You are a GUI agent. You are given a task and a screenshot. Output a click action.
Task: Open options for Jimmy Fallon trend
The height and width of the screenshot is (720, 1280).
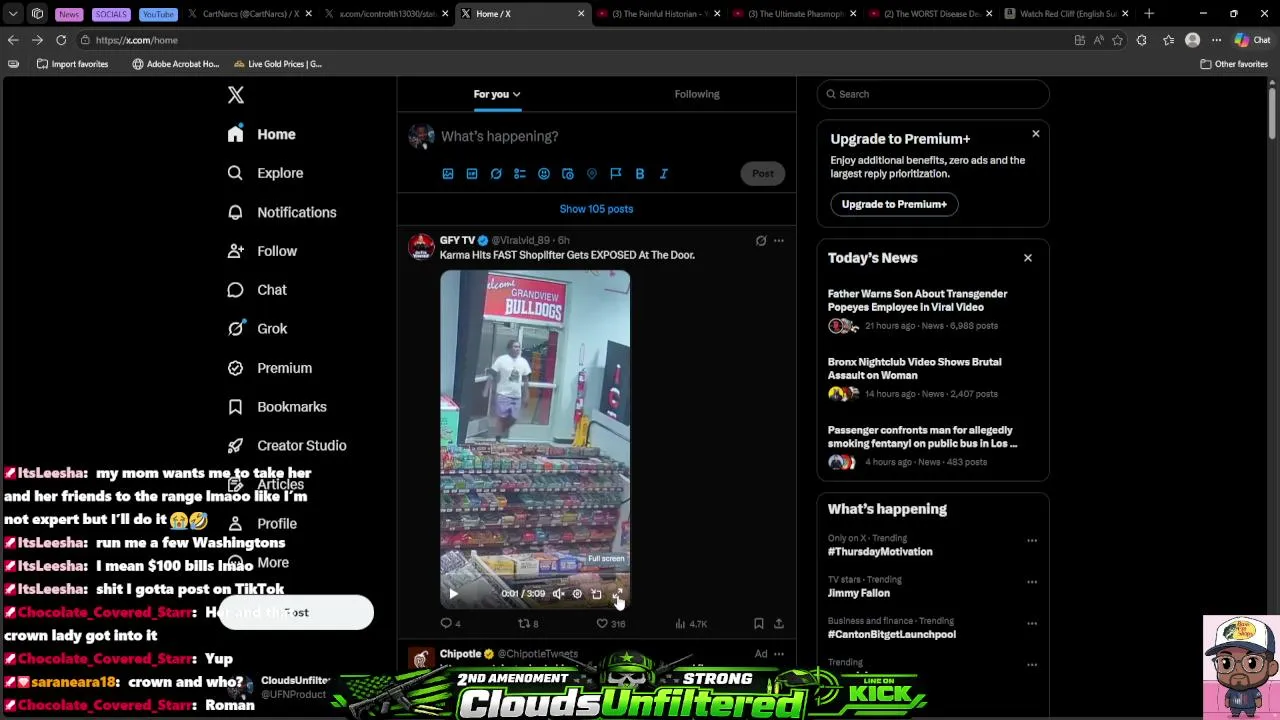tap(1032, 582)
